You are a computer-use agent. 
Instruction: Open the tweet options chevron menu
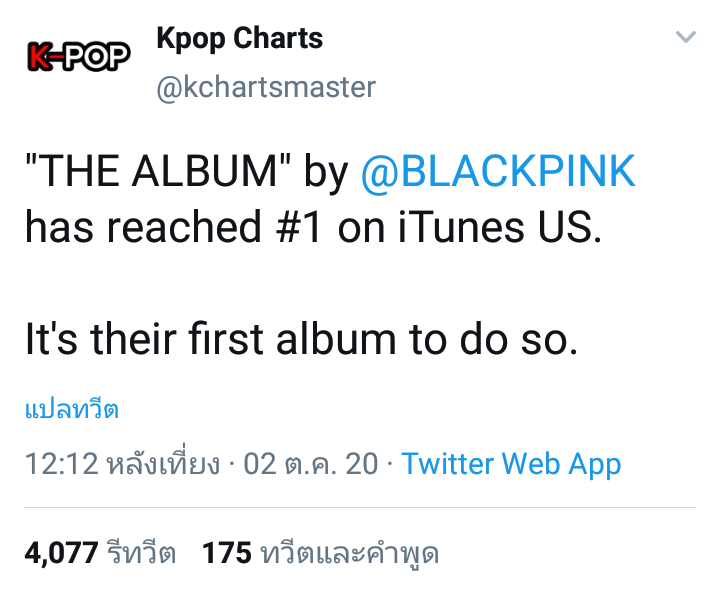(x=685, y=38)
